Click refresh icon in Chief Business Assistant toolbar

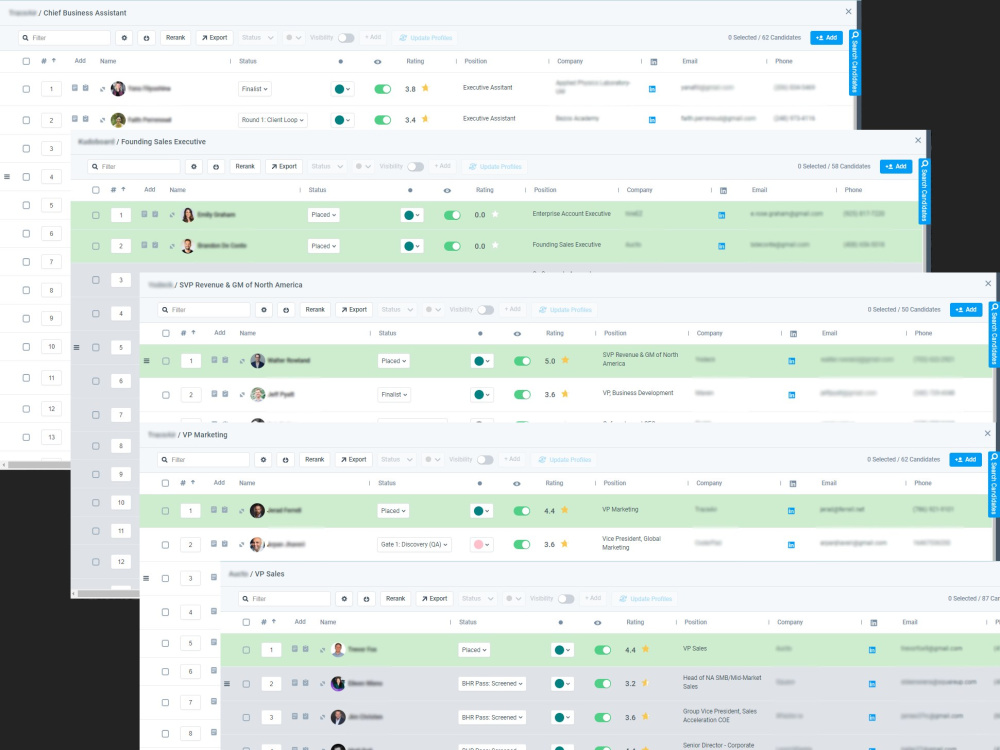click(146, 38)
